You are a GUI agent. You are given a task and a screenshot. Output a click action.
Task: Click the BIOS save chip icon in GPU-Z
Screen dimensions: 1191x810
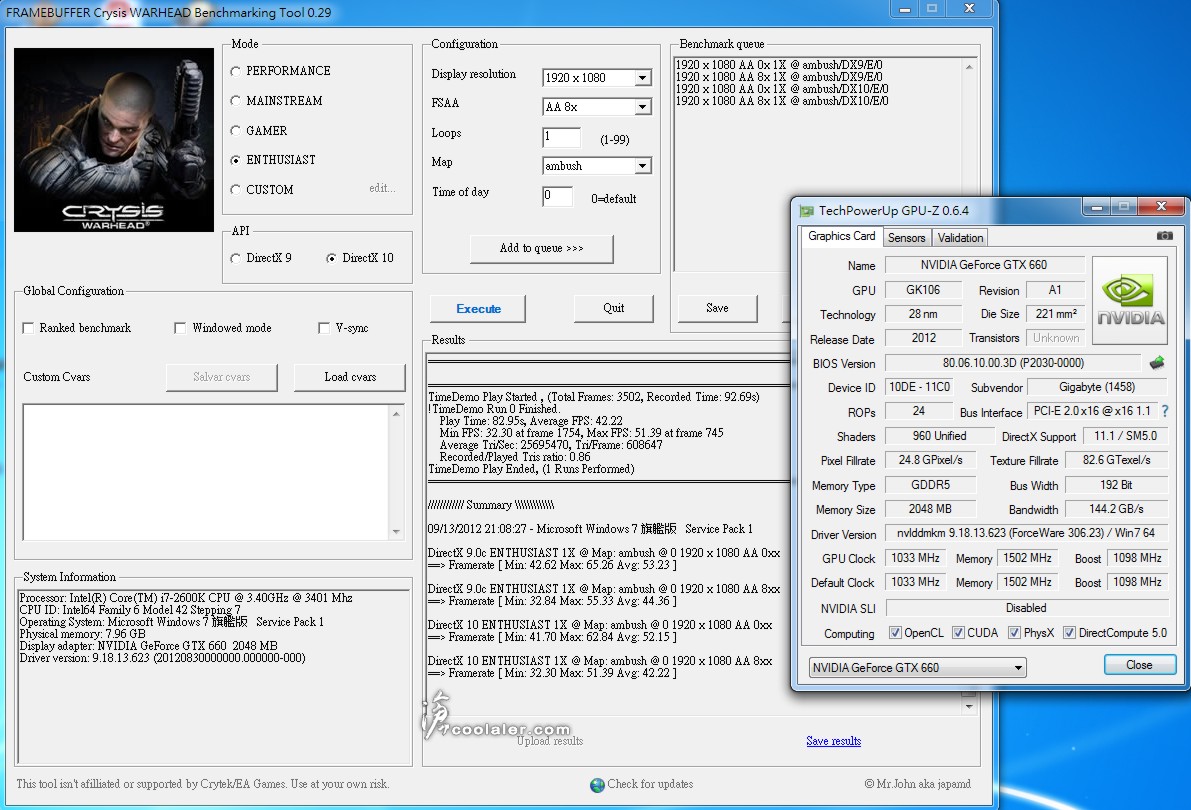click(x=1157, y=363)
